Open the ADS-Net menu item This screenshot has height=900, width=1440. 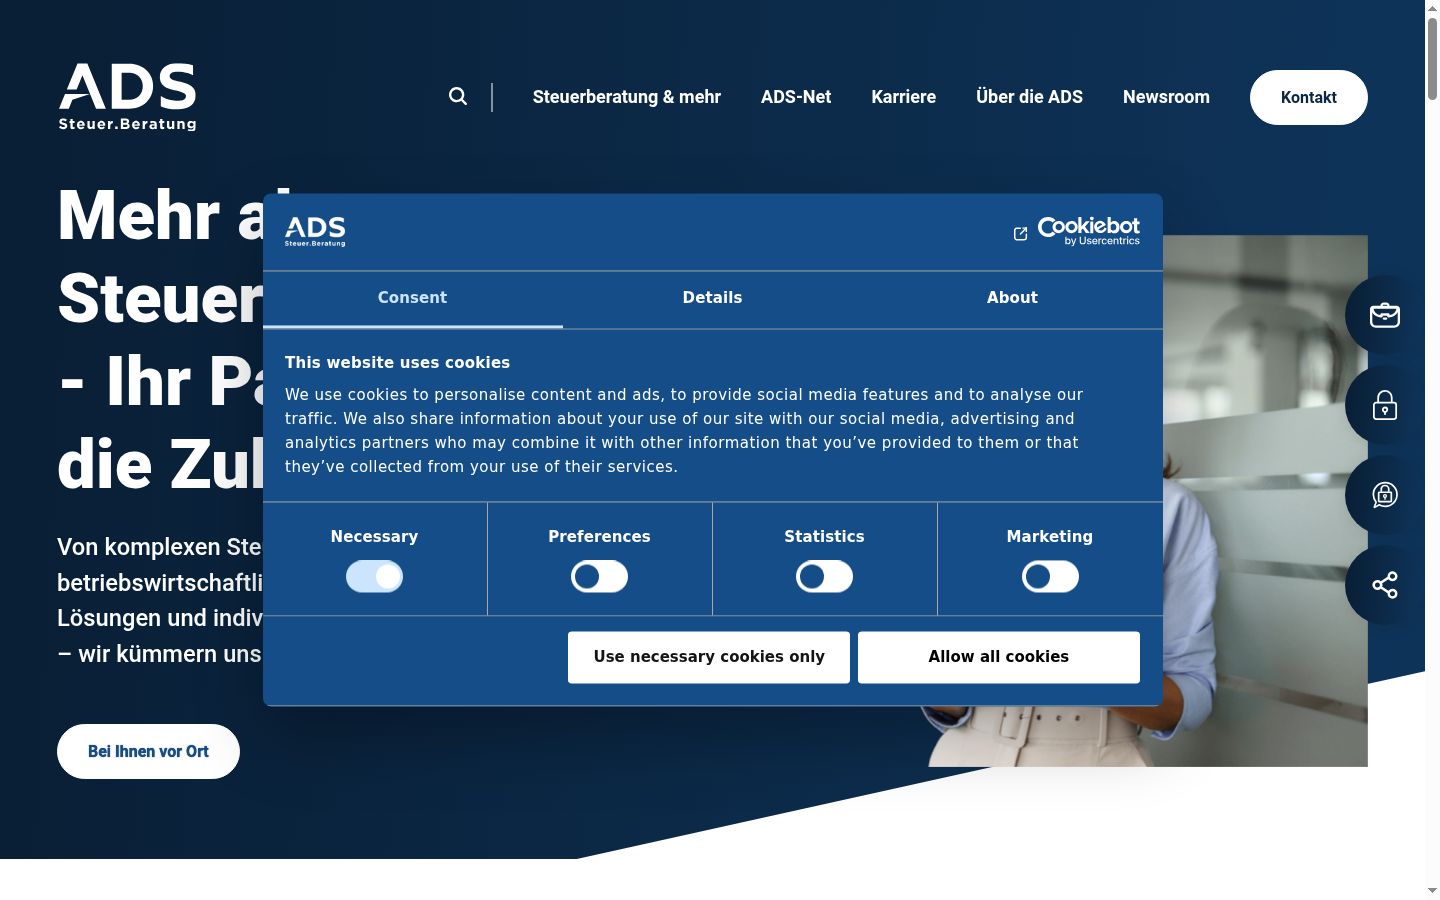(796, 97)
